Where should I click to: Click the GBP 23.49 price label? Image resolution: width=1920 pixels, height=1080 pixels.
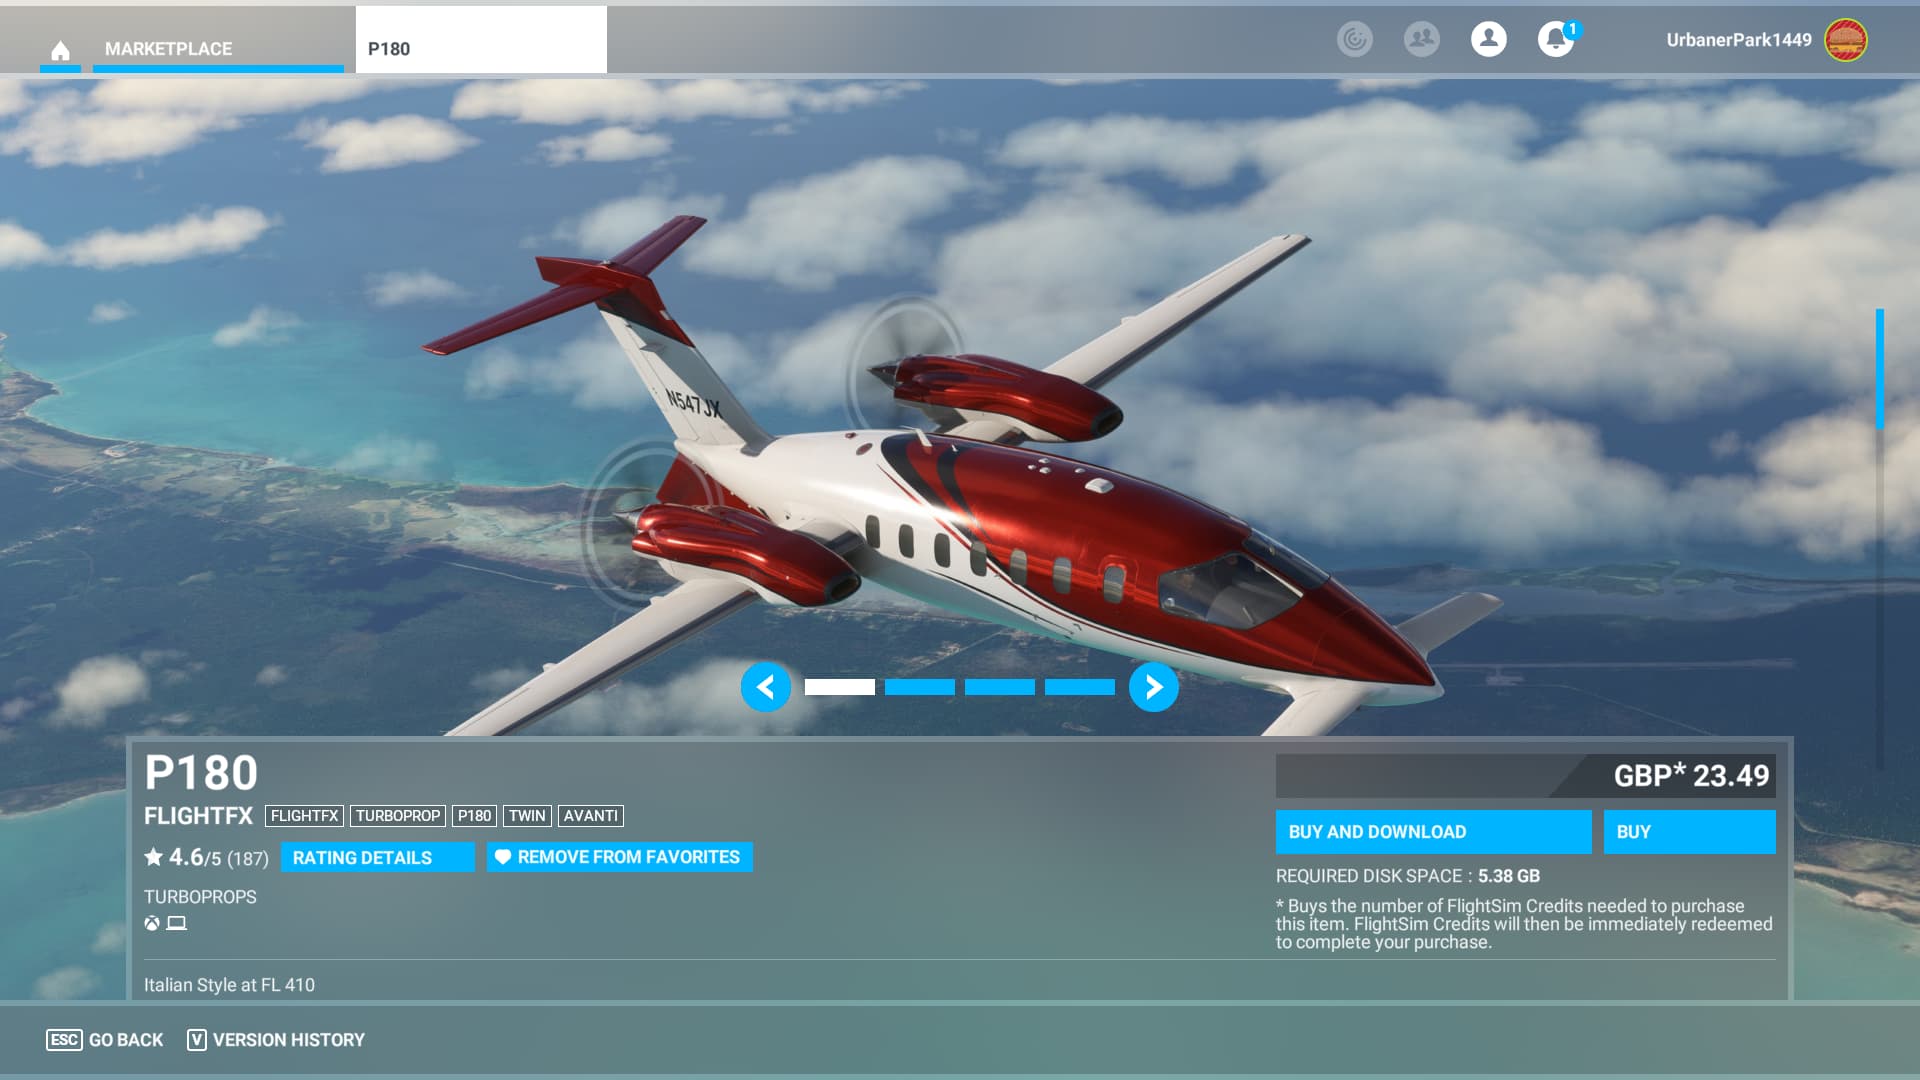[x=1691, y=775]
